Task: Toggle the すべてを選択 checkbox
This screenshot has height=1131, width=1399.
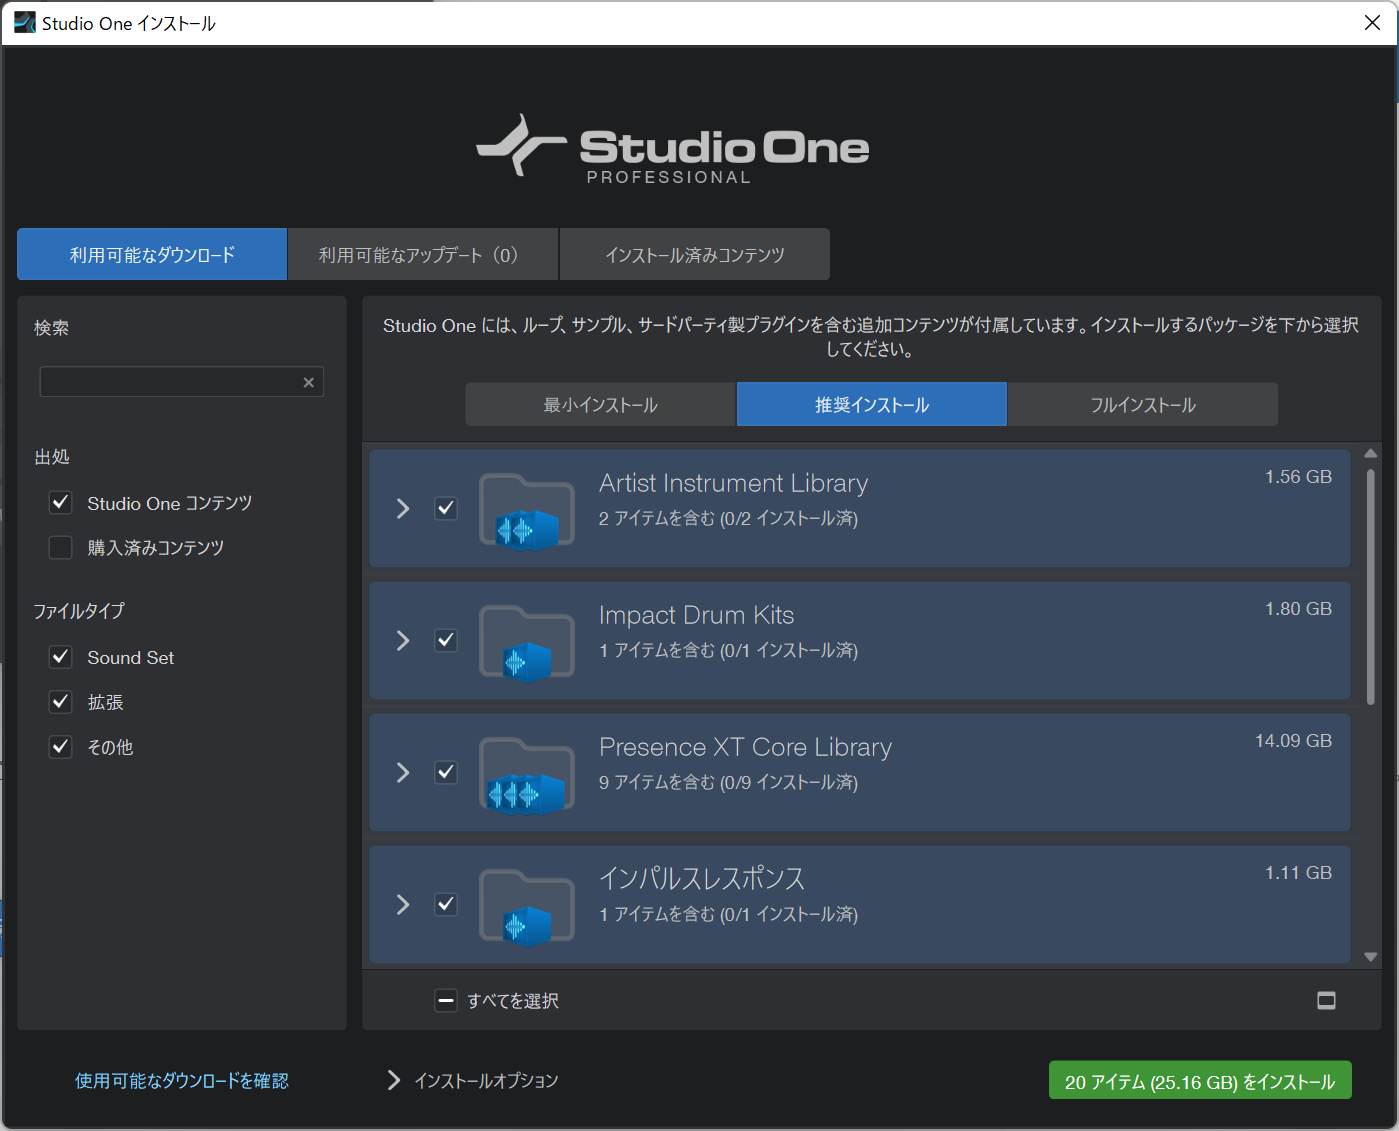Action: 446,1000
